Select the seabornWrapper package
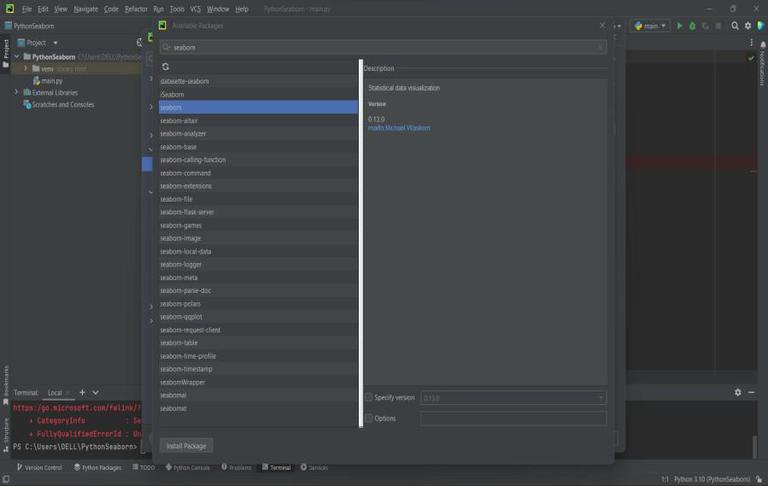Screen dimensions: 768x486 [258, 382]
